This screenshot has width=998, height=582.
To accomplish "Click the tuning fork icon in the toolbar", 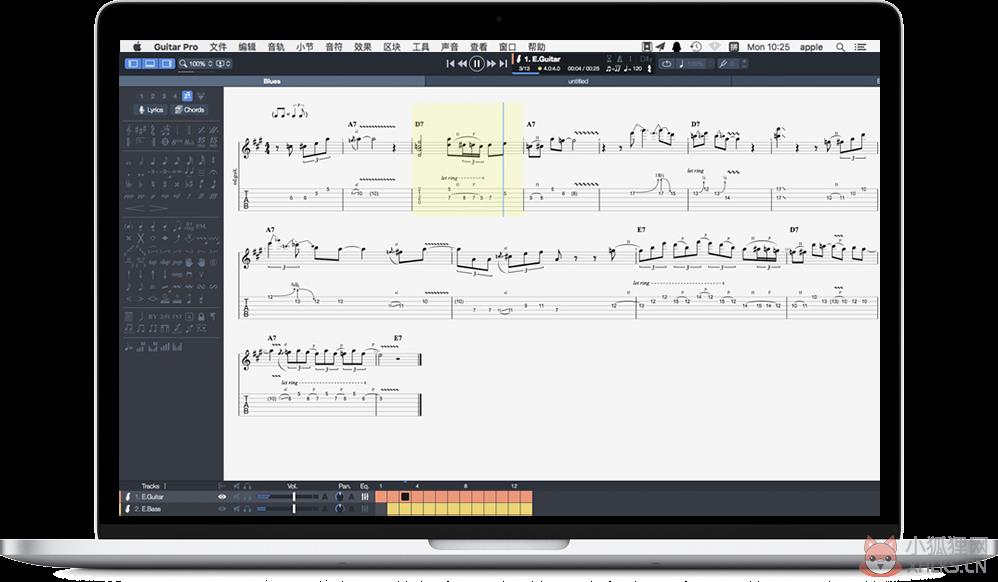I will pyautogui.click(x=723, y=64).
